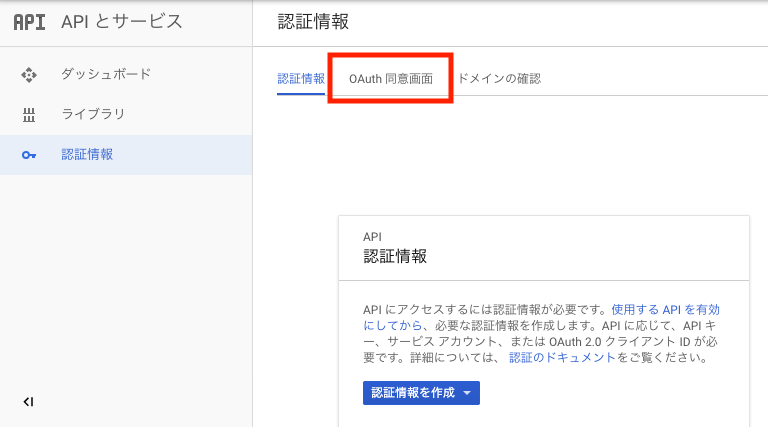Image resolution: width=768 pixels, height=427 pixels.
Task: Click the Library icon in sidebar
Action: pos(29,115)
